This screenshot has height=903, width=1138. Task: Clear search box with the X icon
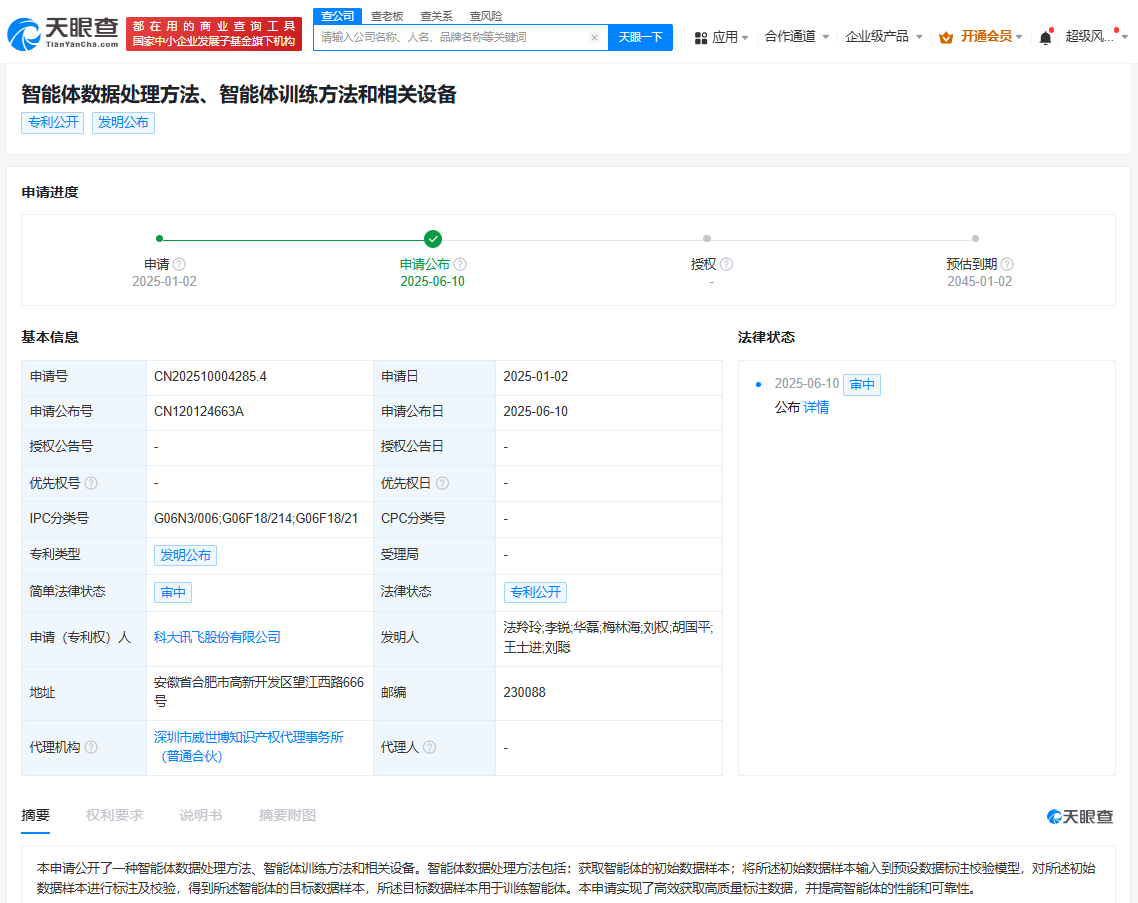click(x=594, y=37)
